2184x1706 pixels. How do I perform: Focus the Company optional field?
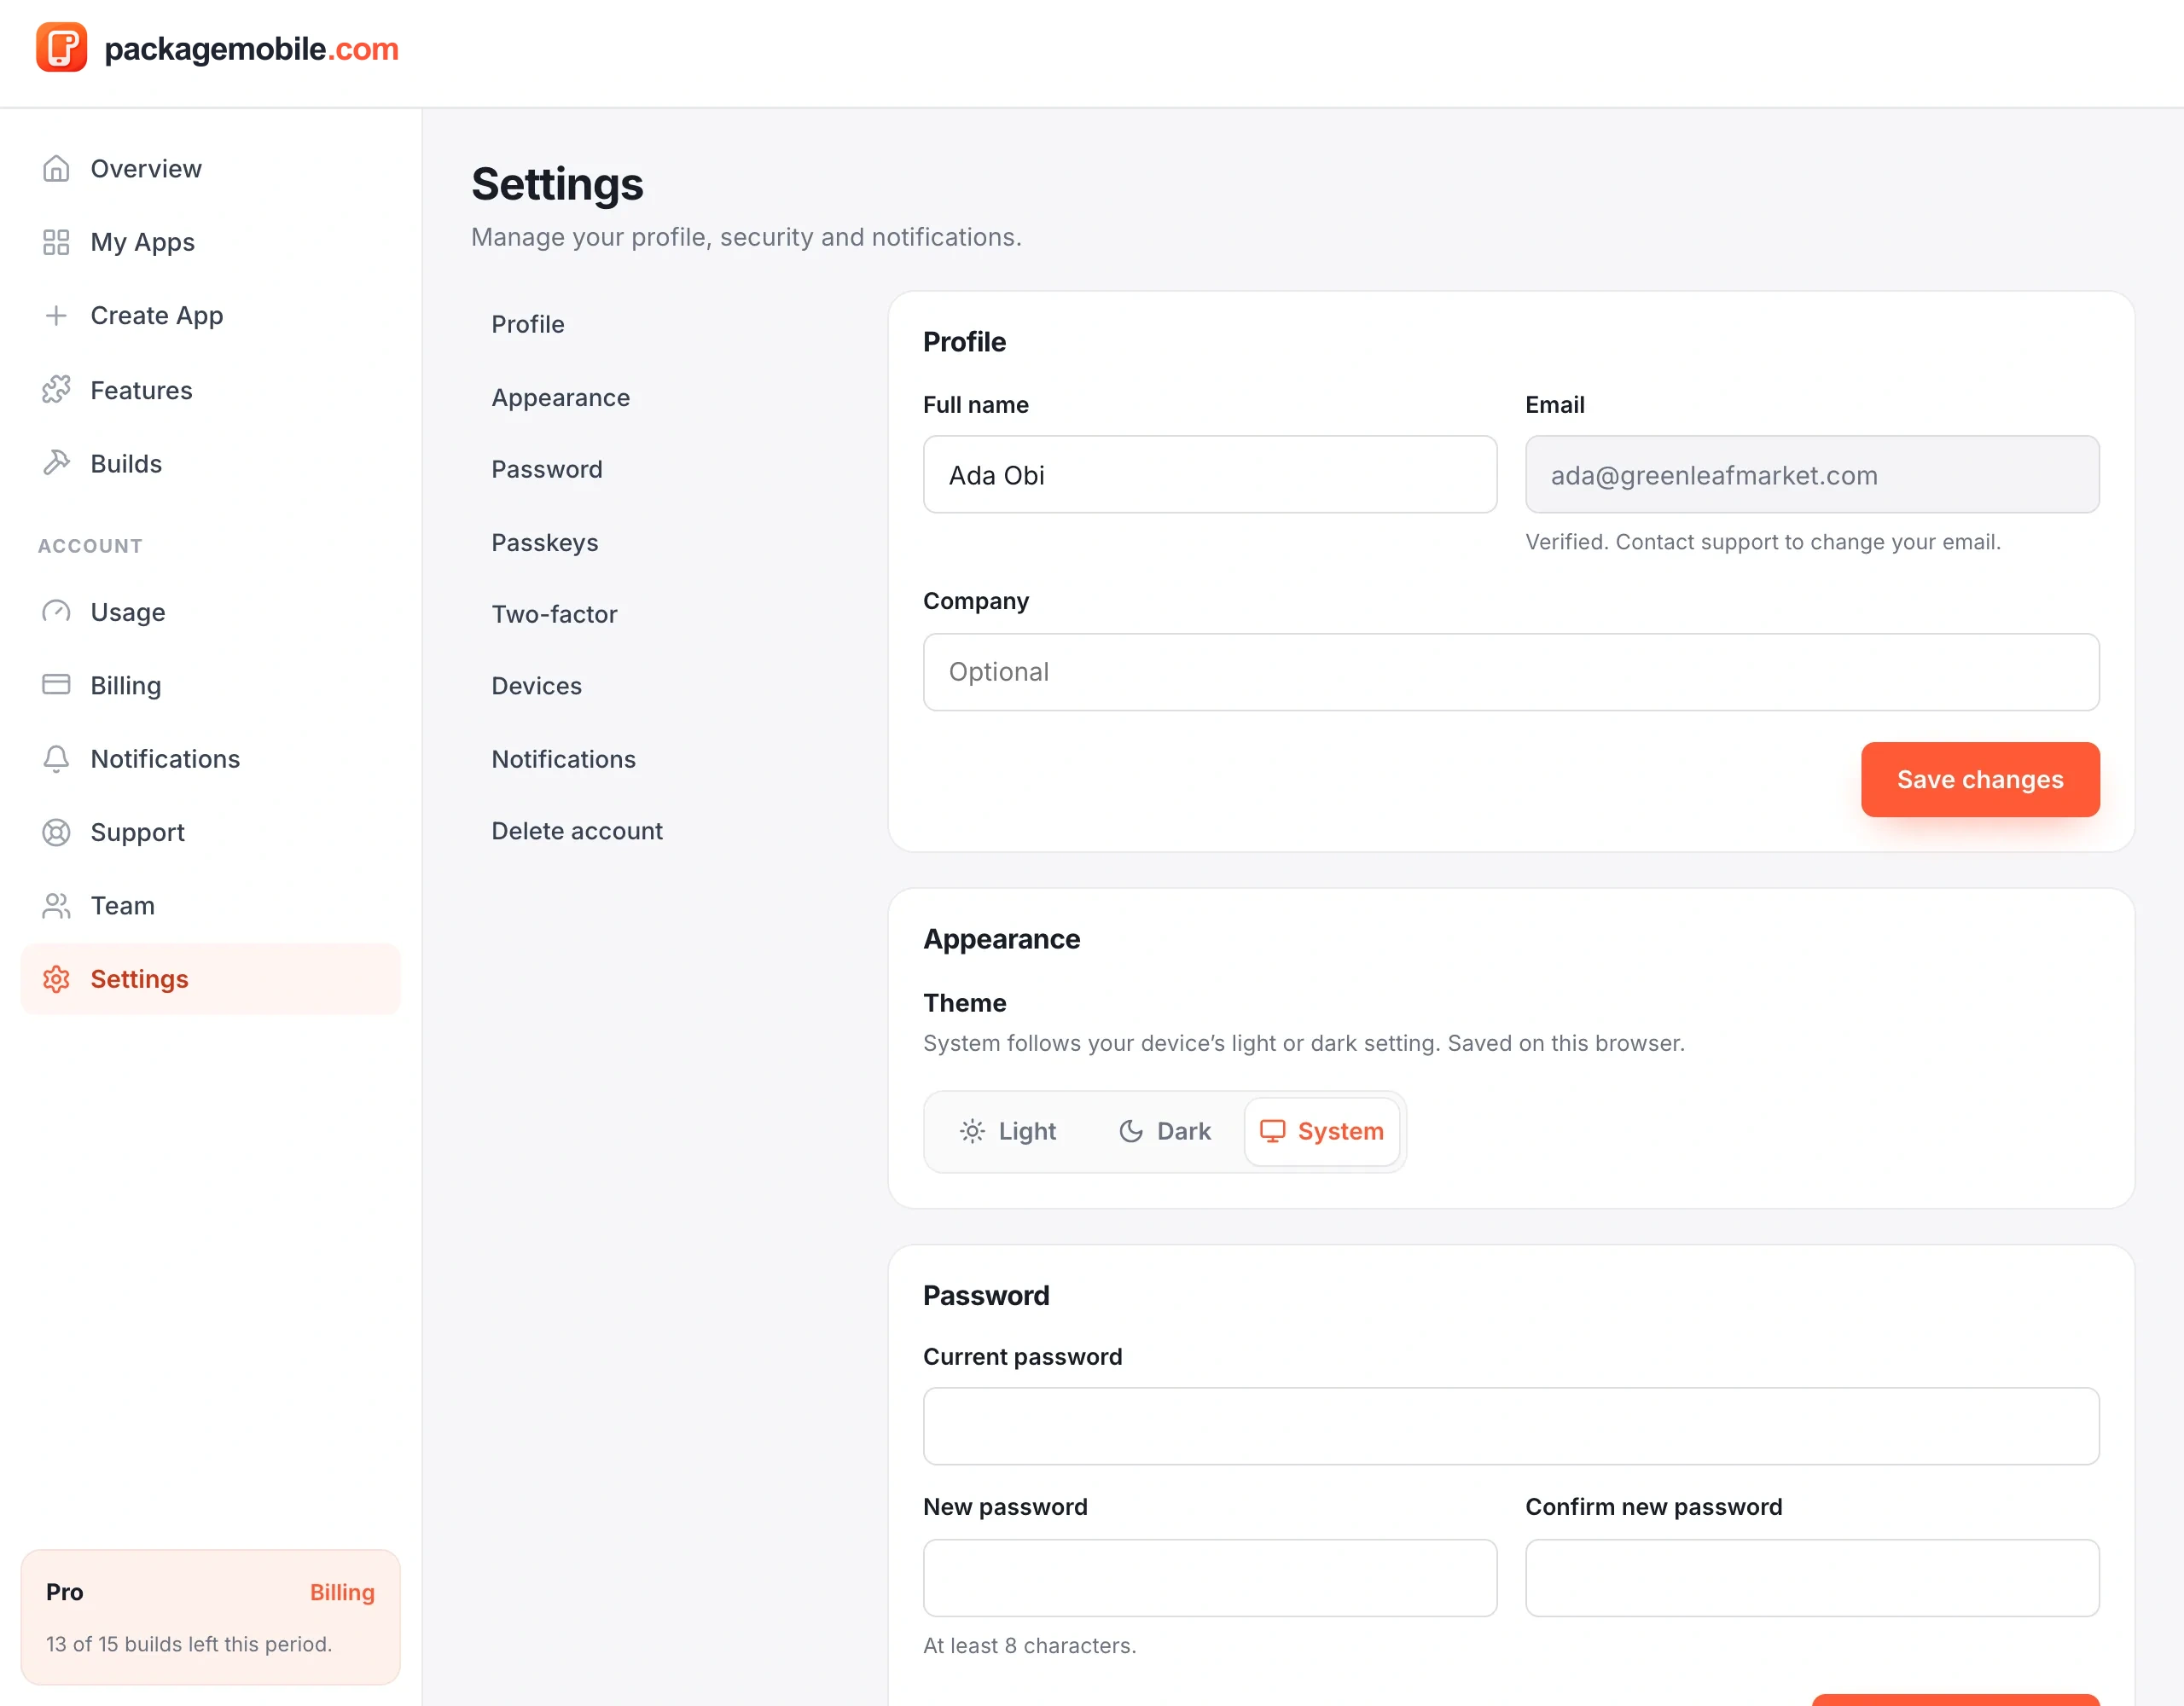[x=1511, y=672]
